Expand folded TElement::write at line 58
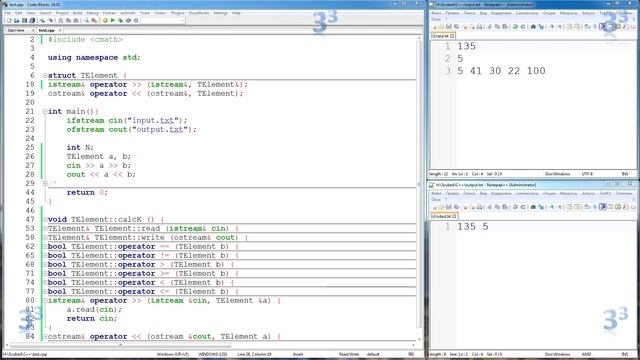 pos(45,238)
